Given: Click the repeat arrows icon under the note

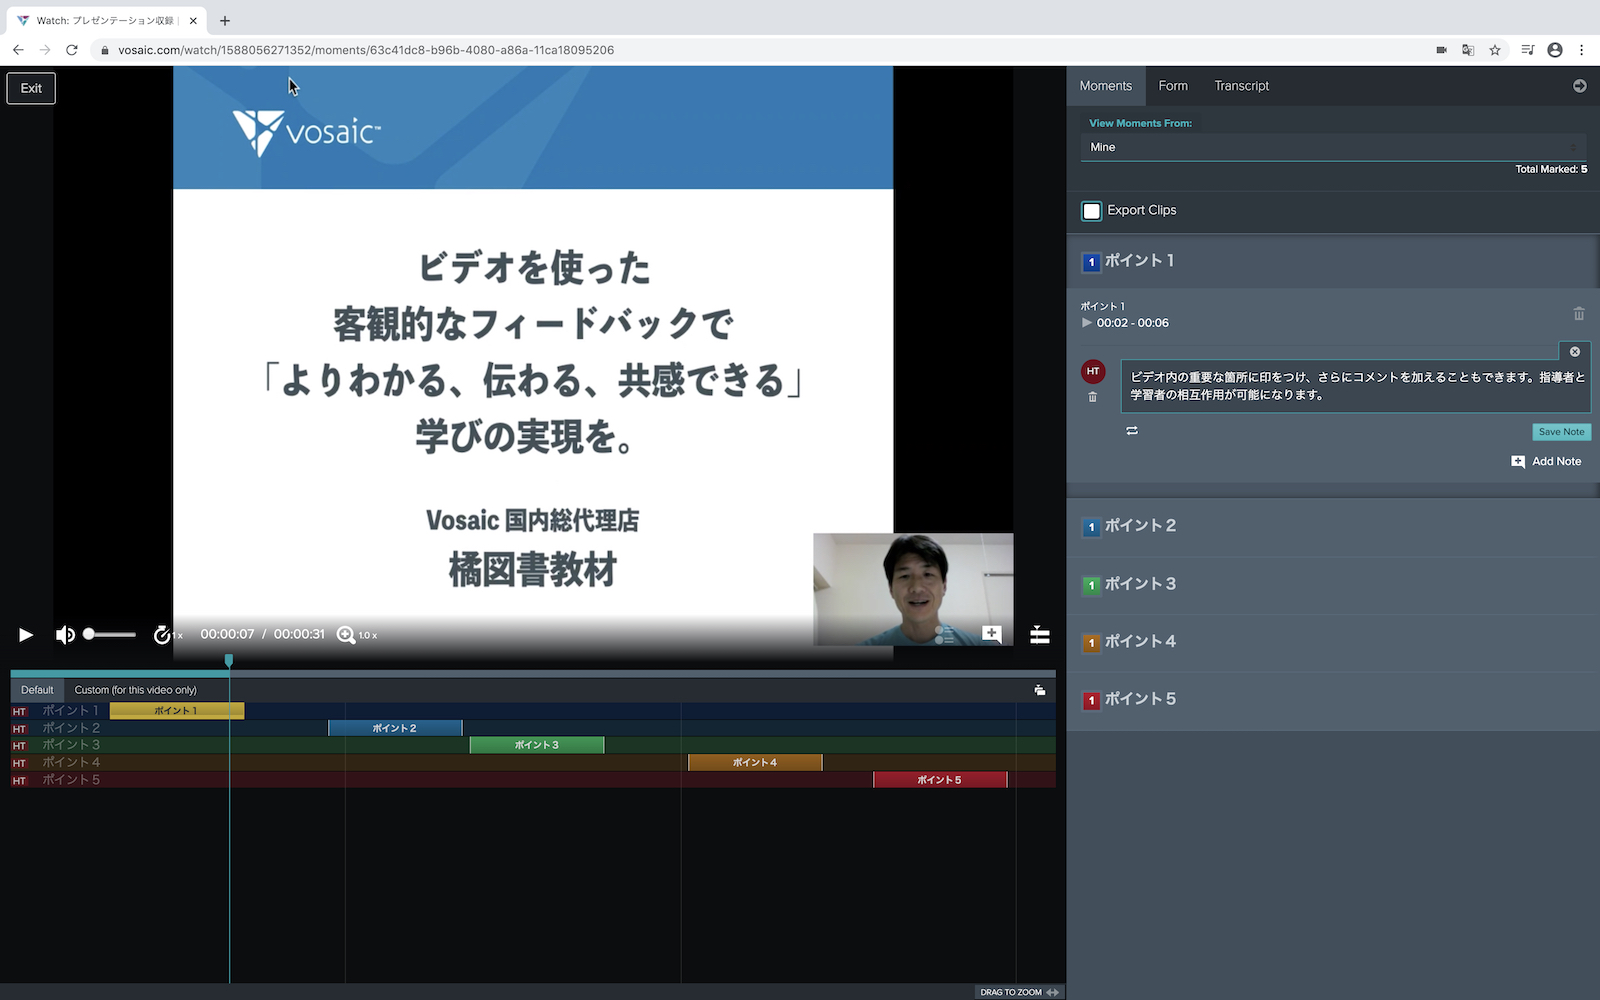Looking at the screenshot, I should [x=1132, y=431].
